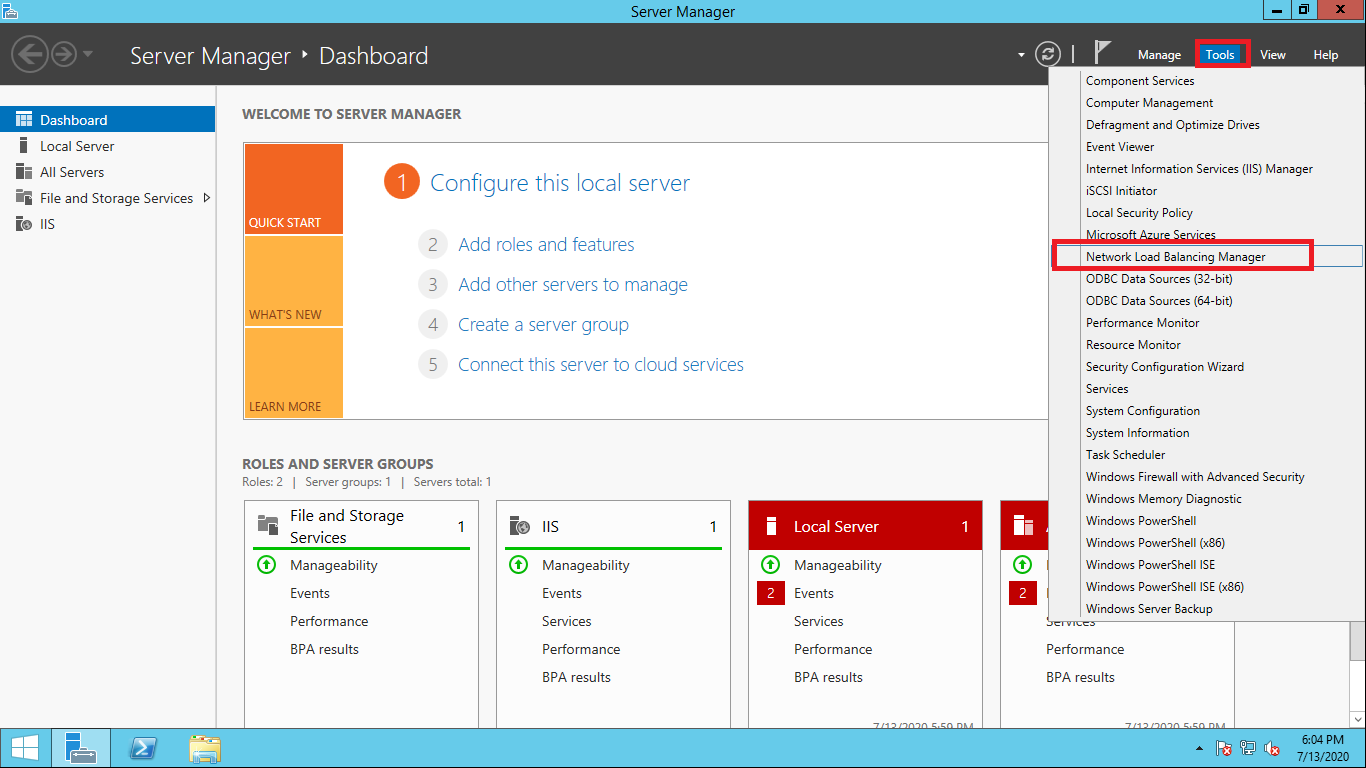Open File Explorer from the taskbar
1366x768 pixels.
(x=205, y=748)
